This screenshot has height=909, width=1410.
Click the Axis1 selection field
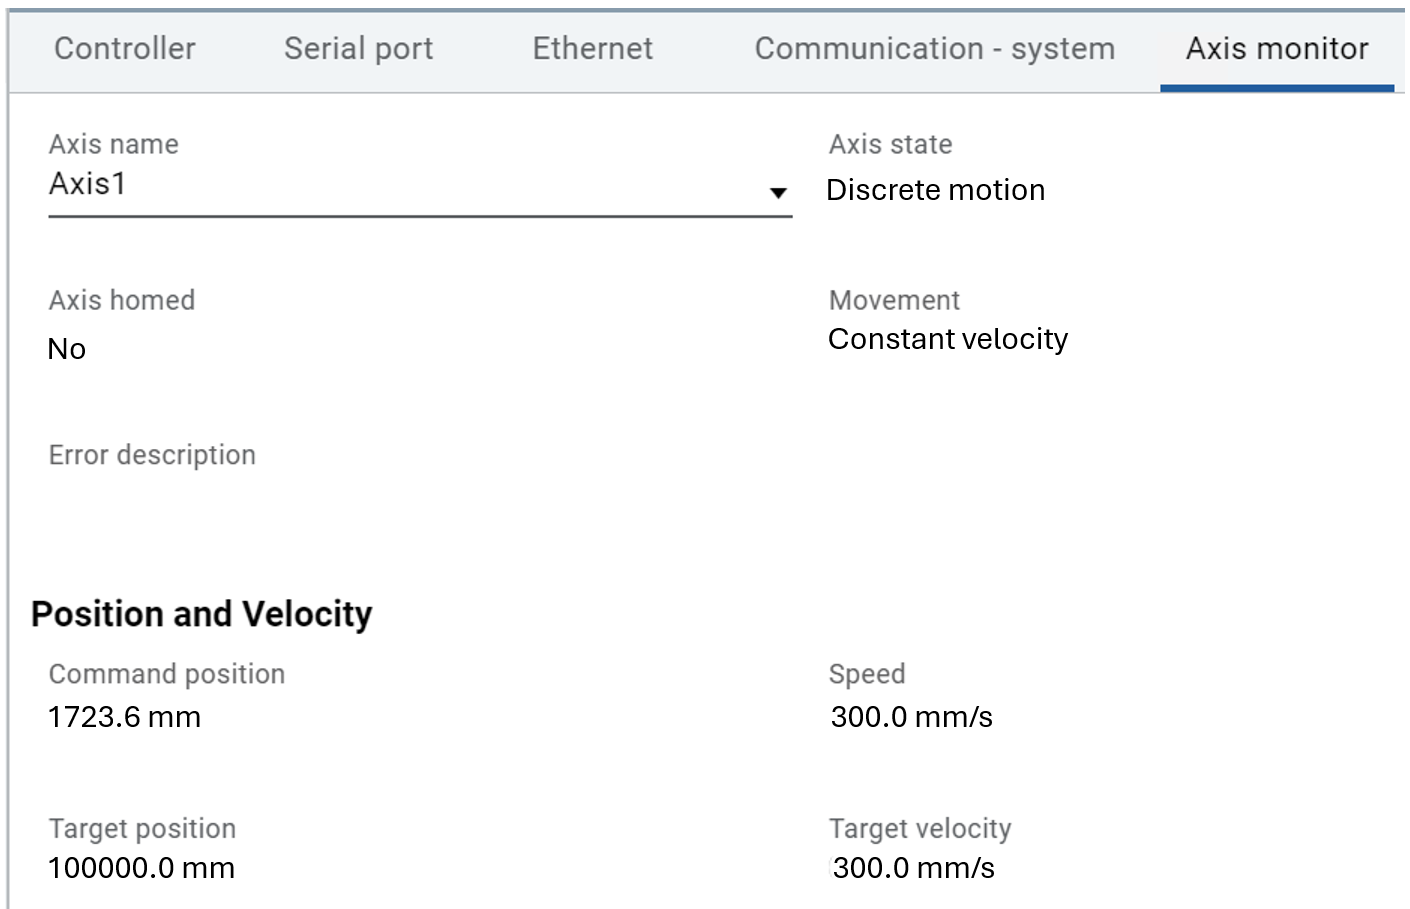400,185
